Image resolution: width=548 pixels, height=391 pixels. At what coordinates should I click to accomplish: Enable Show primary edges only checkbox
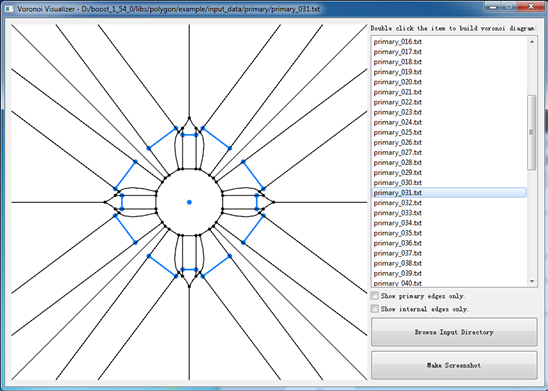pyautogui.click(x=375, y=296)
